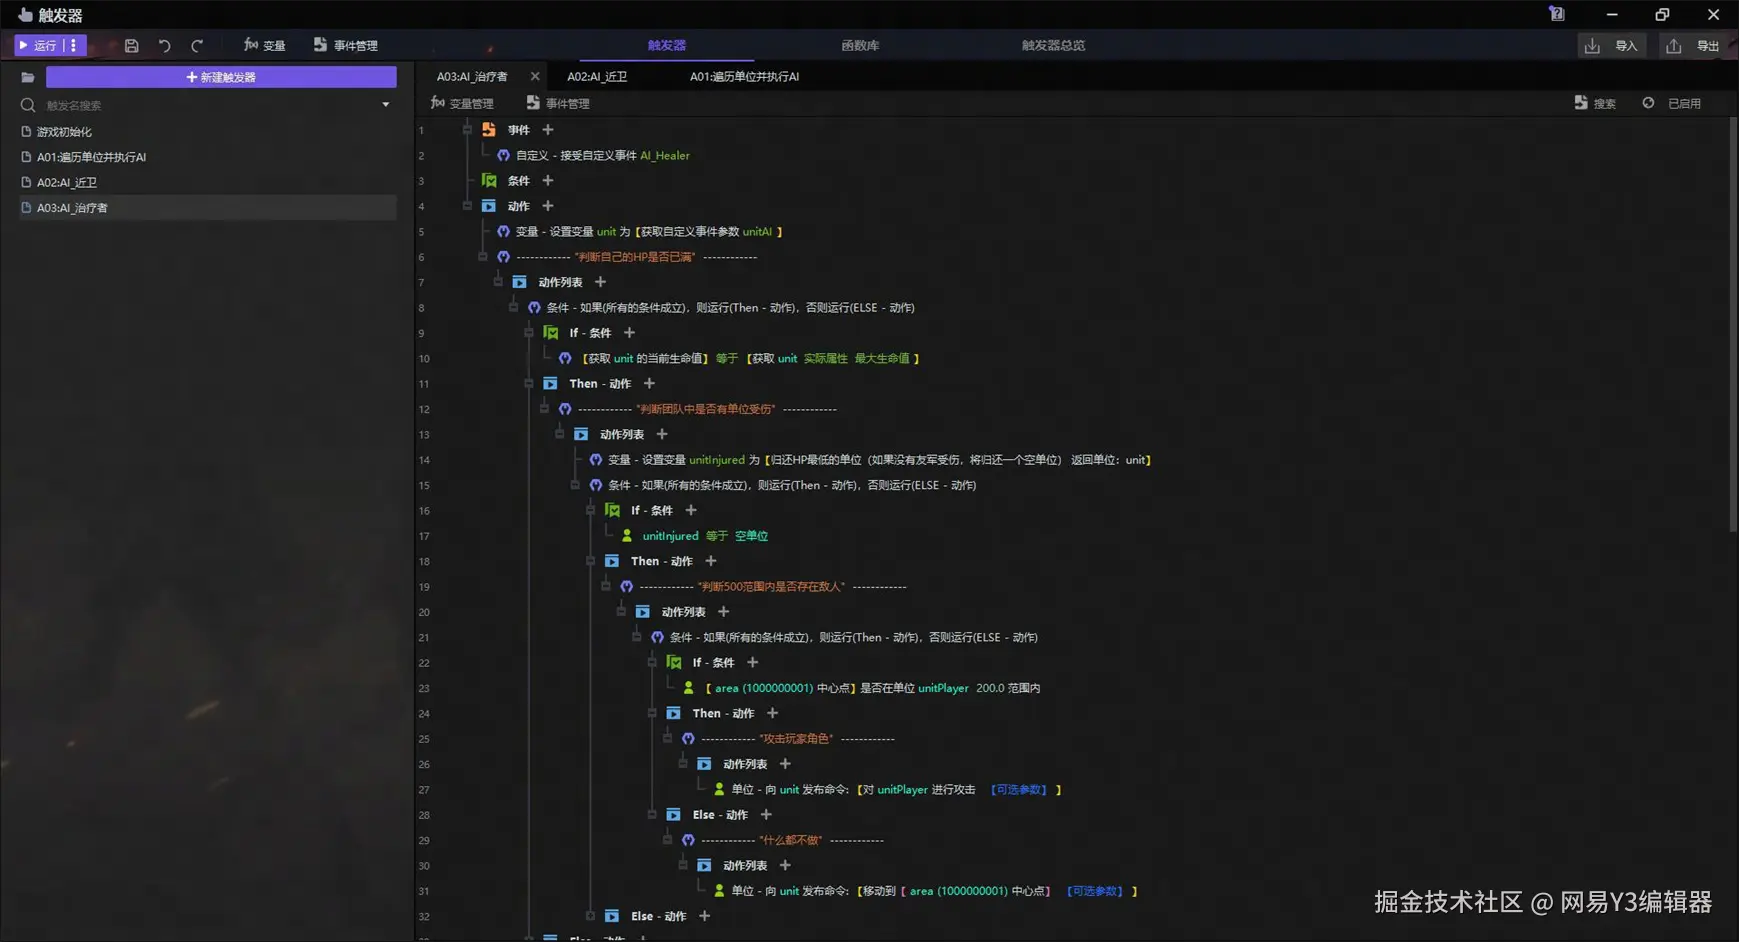The image size is (1739, 942).
Task: Open the help icon in the title bar
Action: pyautogui.click(x=1557, y=14)
